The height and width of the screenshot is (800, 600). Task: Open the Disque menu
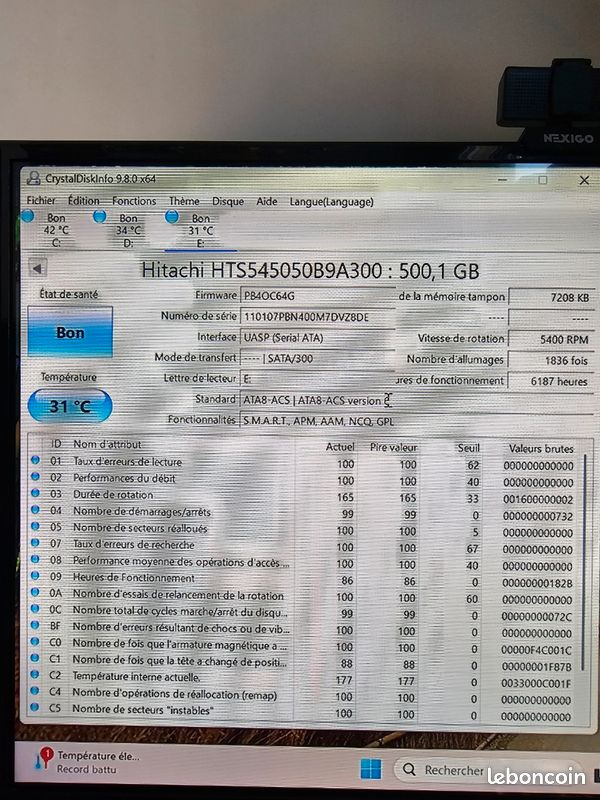(x=228, y=202)
